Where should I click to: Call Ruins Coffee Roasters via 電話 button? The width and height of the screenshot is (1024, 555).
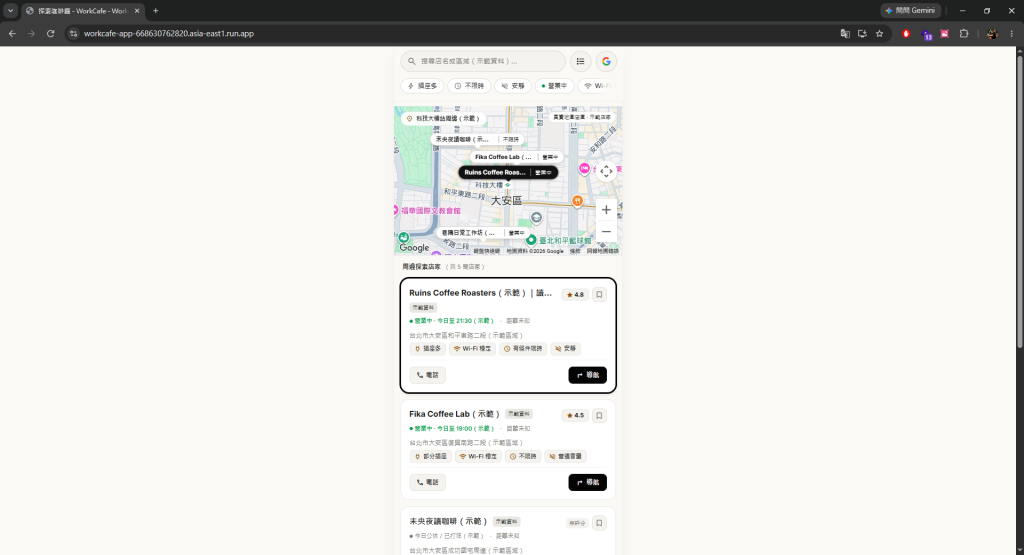[x=428, y=375]
